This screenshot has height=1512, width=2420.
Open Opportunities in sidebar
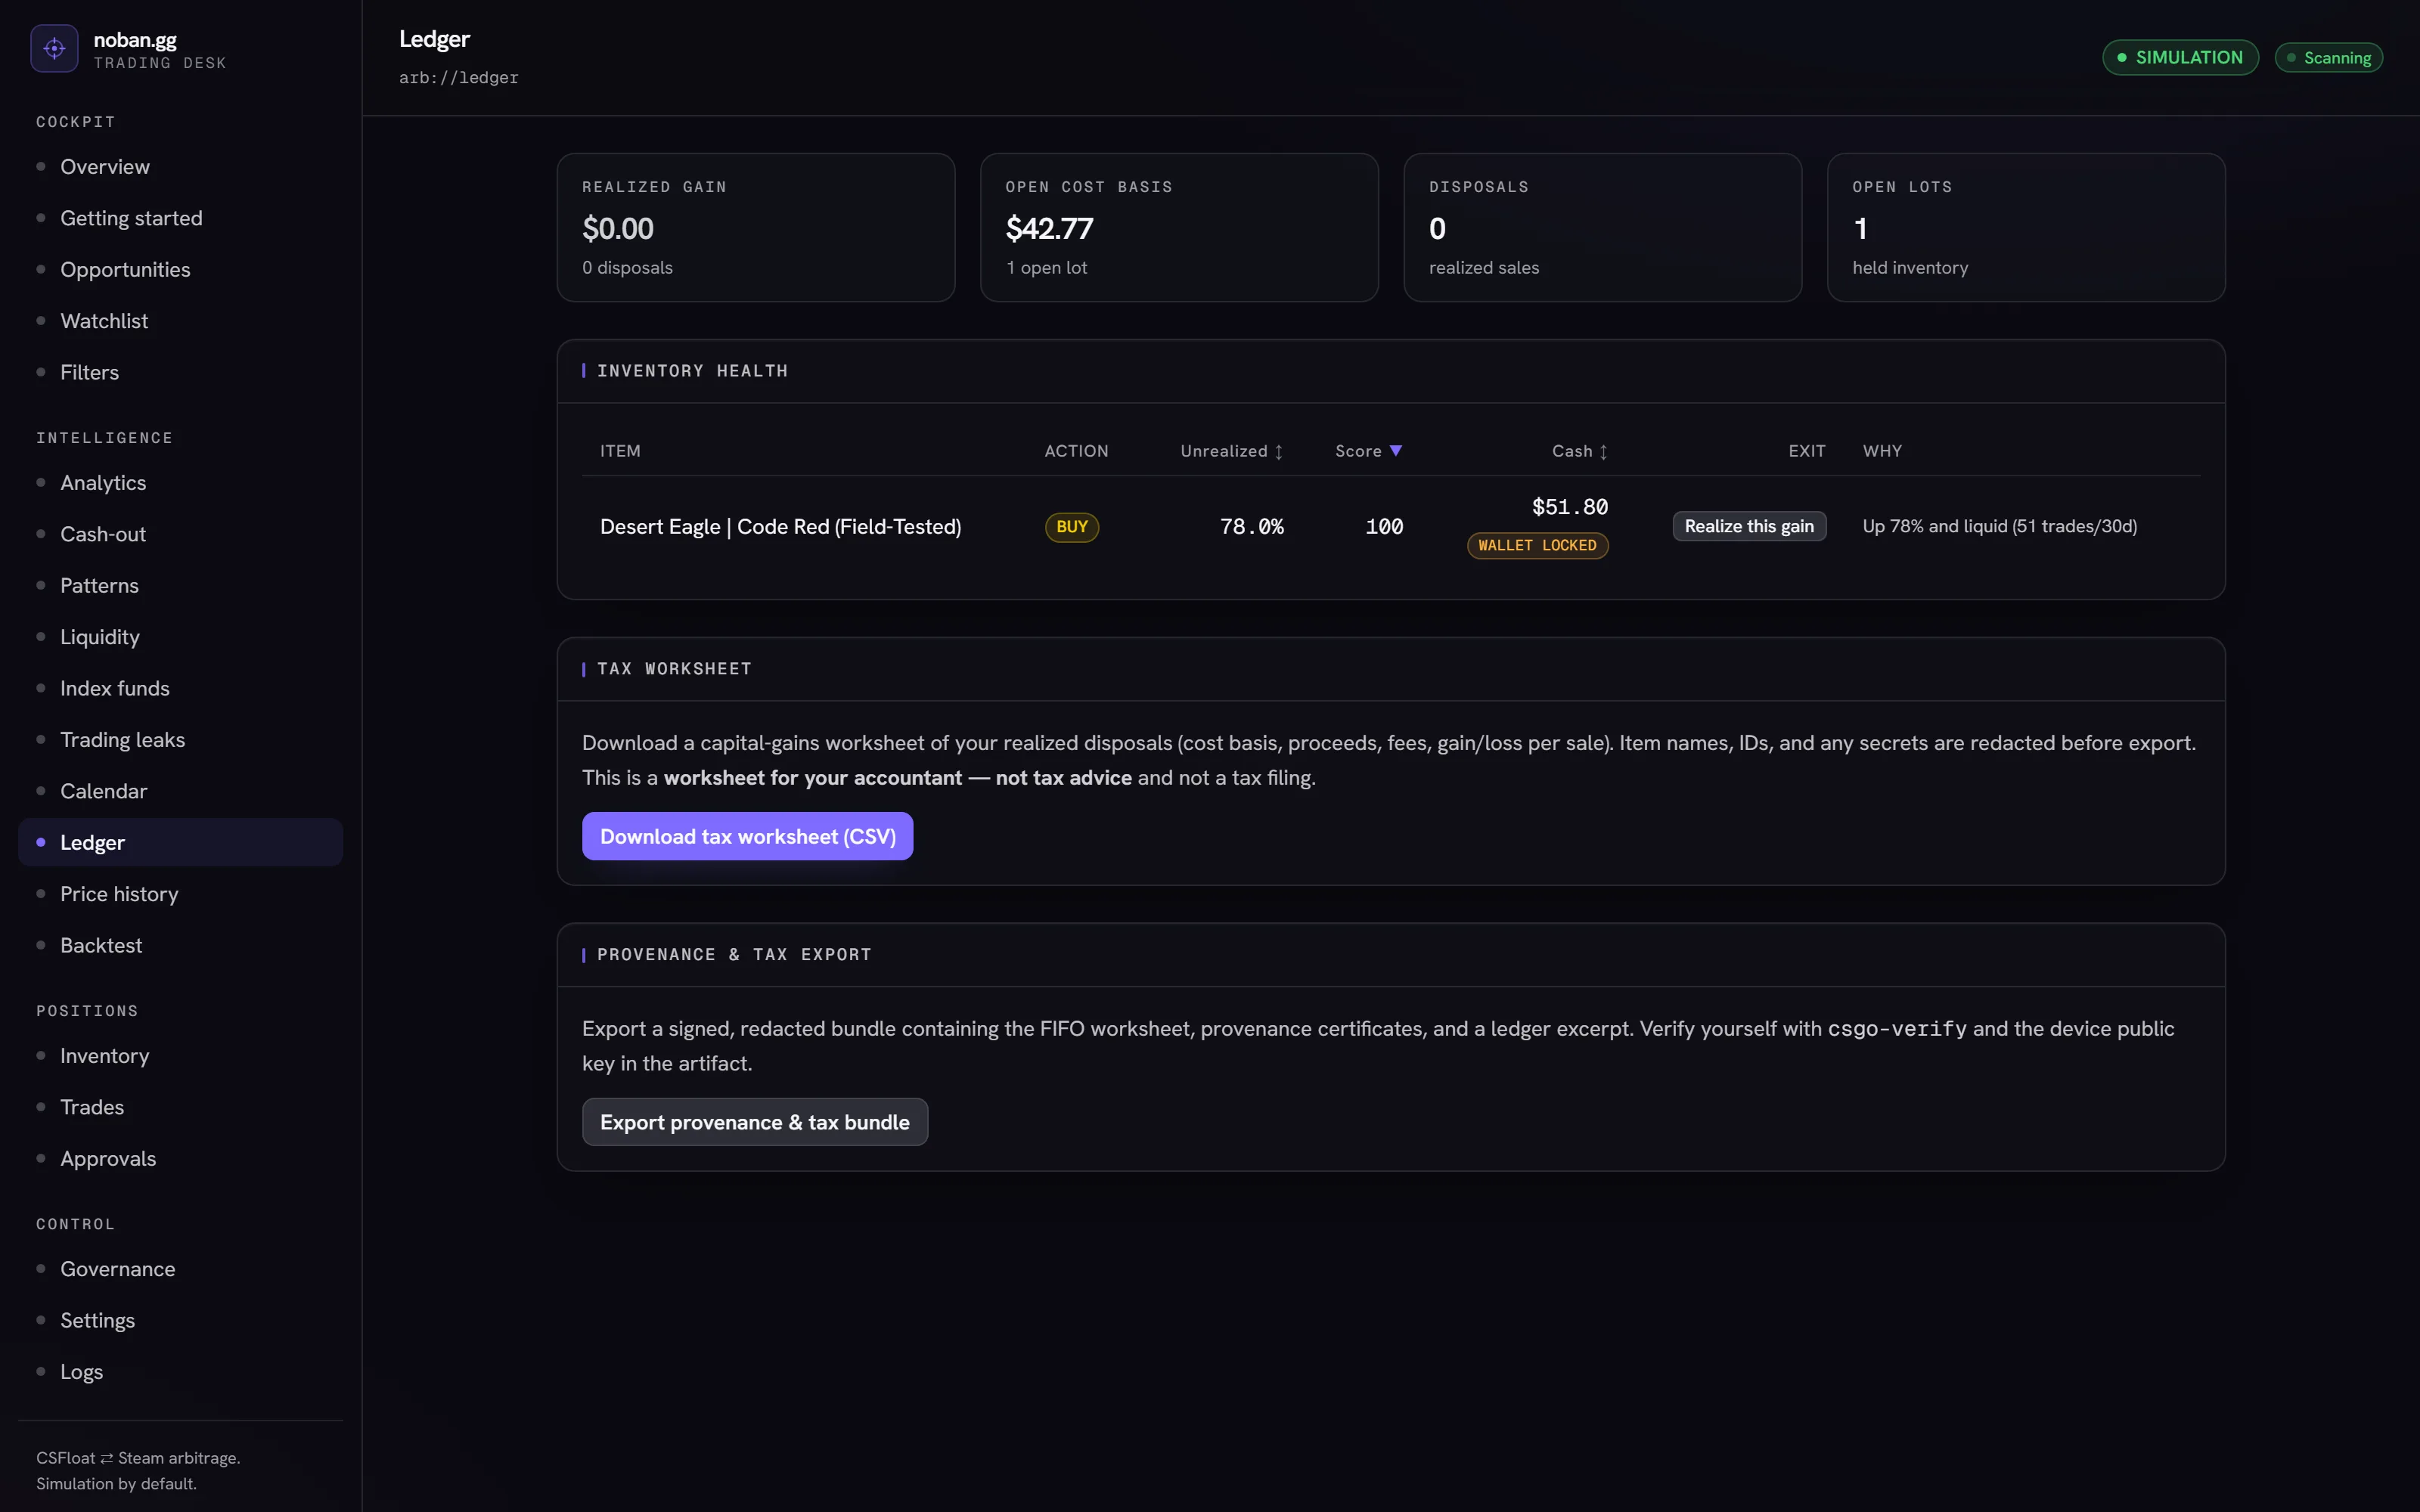tap(181, 270)
